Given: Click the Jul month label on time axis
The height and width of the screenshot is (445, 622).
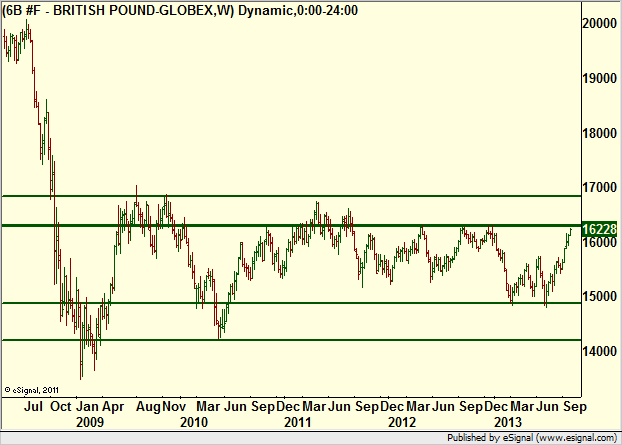Looking at the screenshot, I should [x=33, y=407].
